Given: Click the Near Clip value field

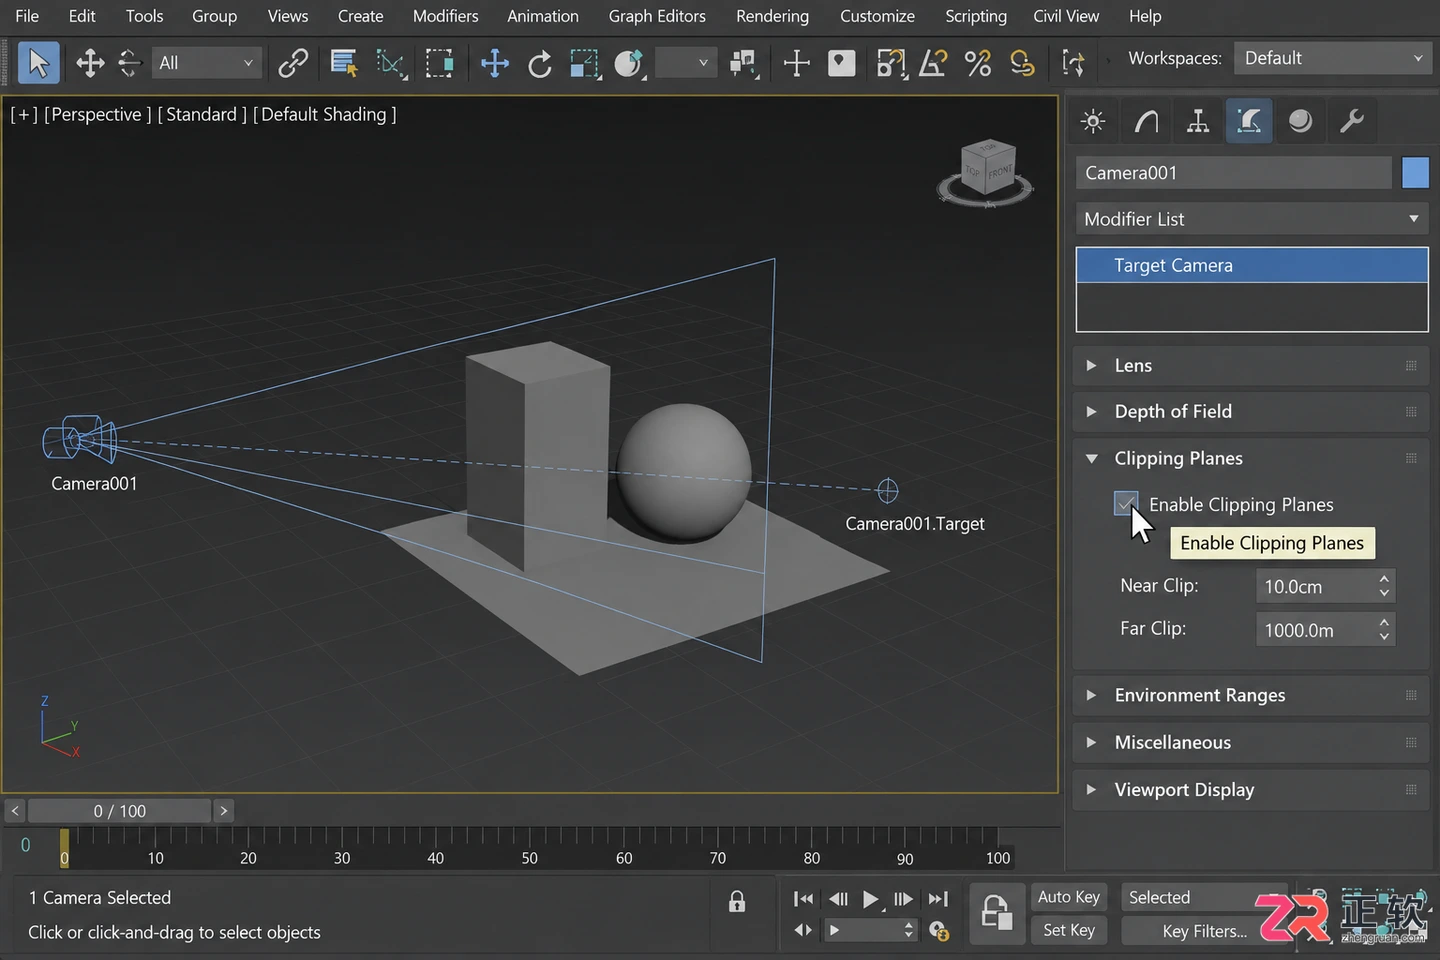Looking at the screenshot, I should click(x=1314, y=586).
